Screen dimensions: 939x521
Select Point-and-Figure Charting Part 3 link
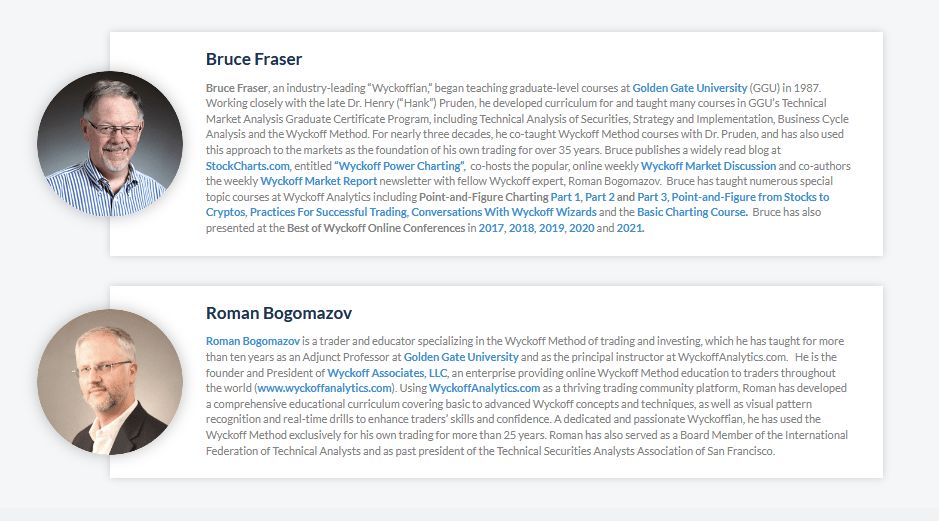pos(652,197)
